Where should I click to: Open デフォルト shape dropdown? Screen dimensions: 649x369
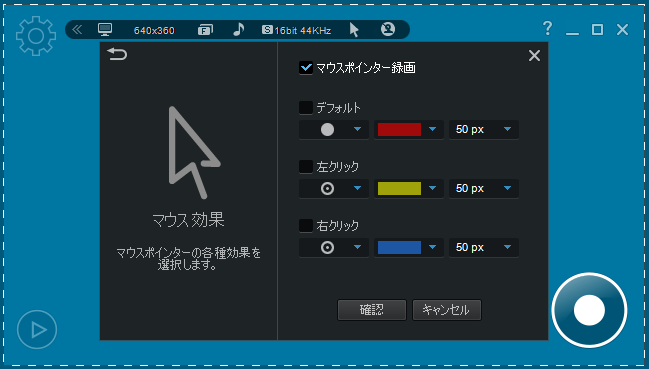(334, 129)
